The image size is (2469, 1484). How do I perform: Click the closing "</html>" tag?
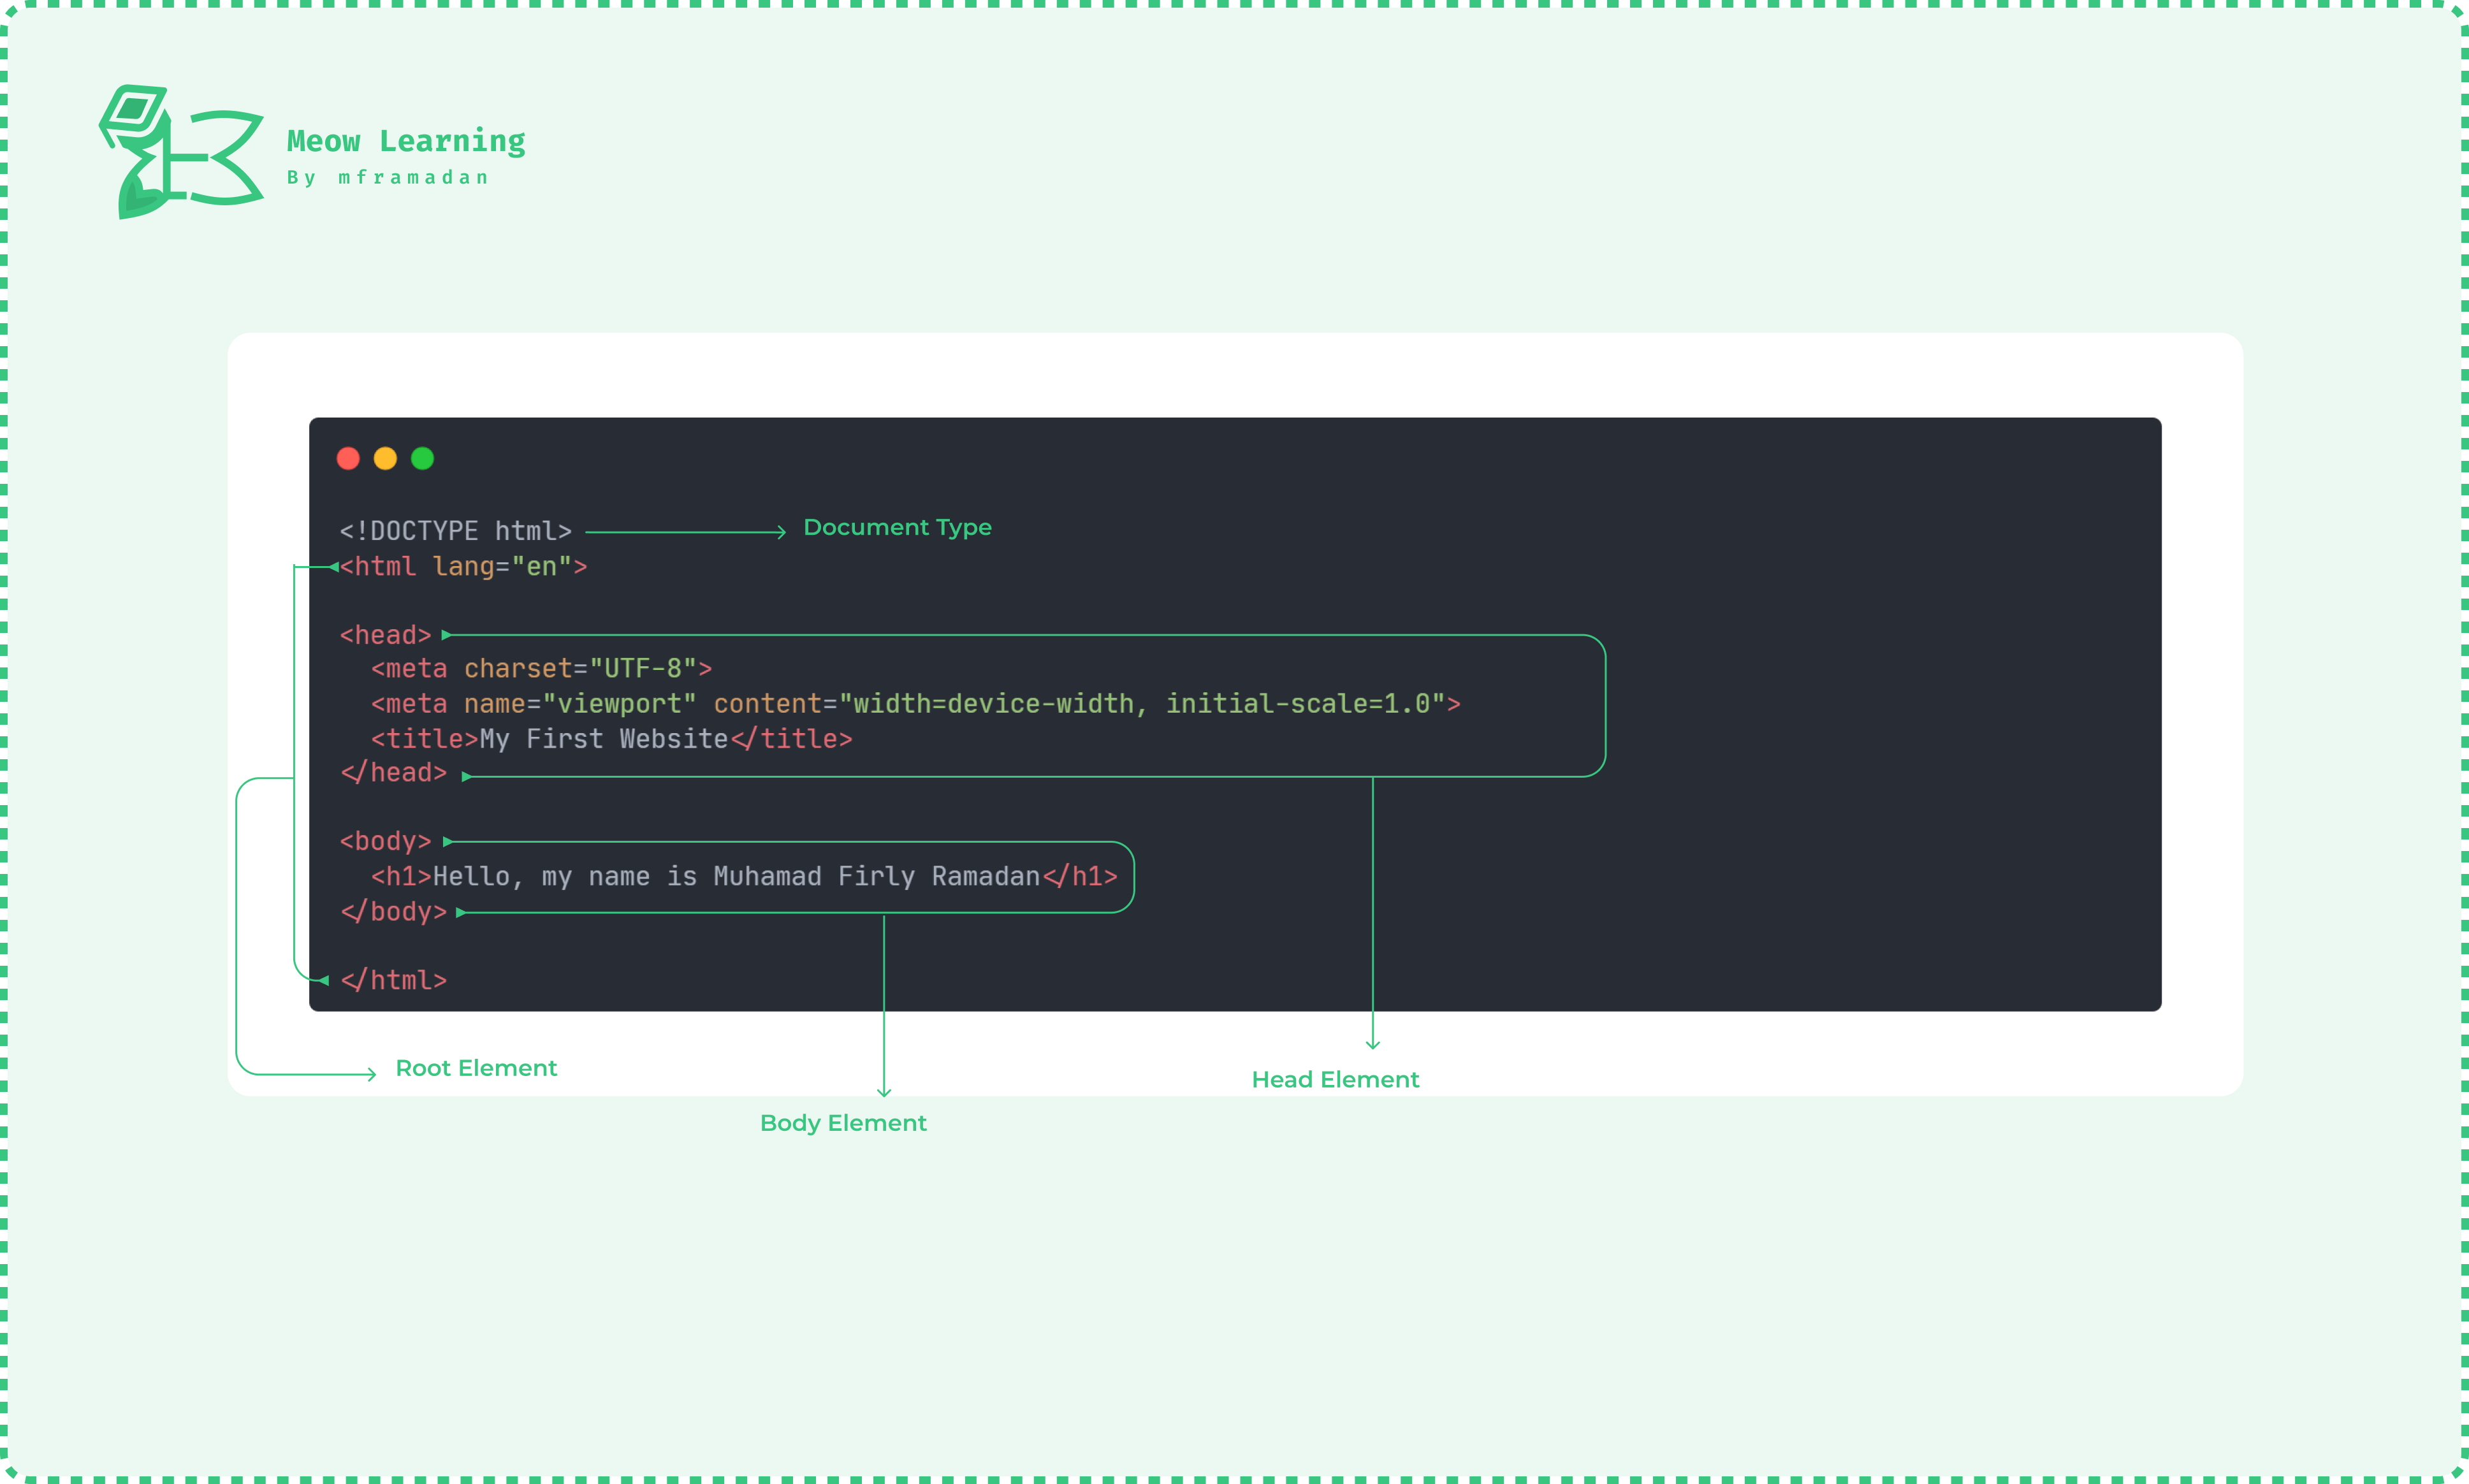coord(393,980)
